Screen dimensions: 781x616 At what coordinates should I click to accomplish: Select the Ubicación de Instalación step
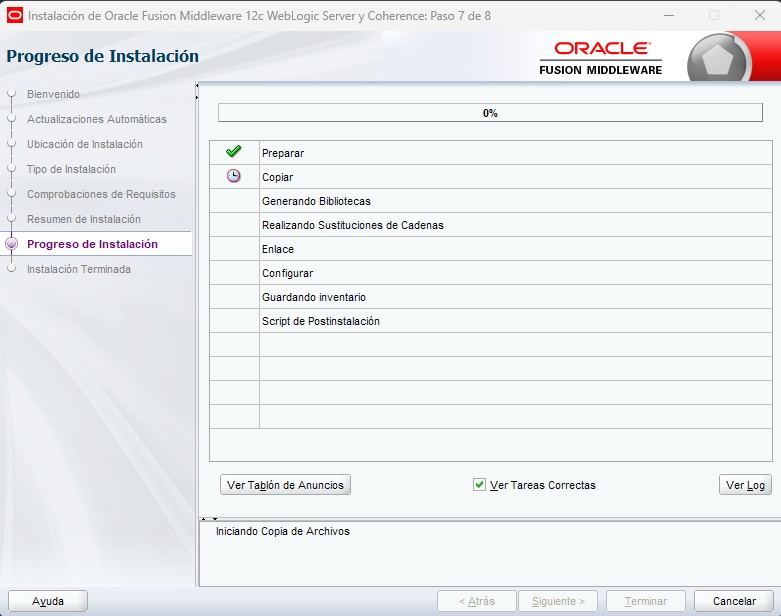point(85,144)
